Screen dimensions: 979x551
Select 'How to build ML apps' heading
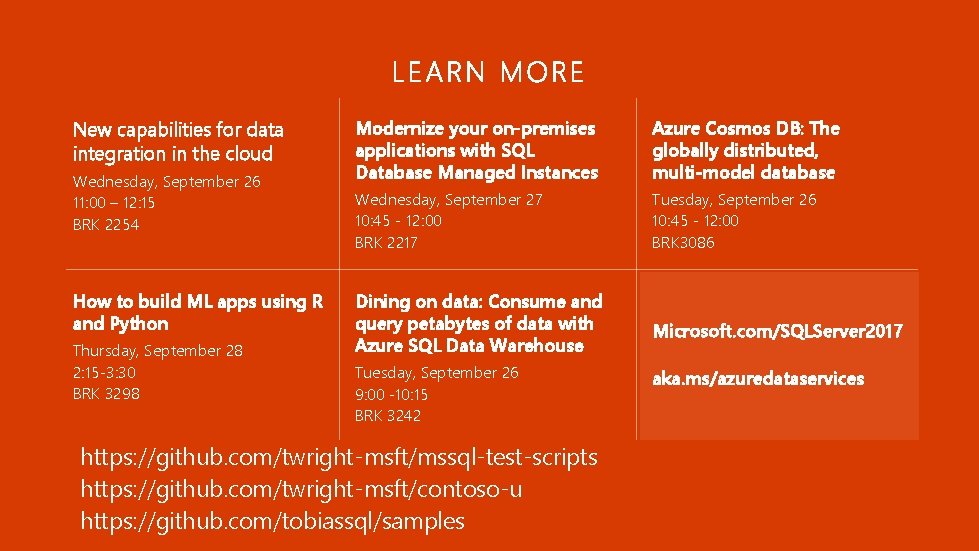tap(198, 313)
